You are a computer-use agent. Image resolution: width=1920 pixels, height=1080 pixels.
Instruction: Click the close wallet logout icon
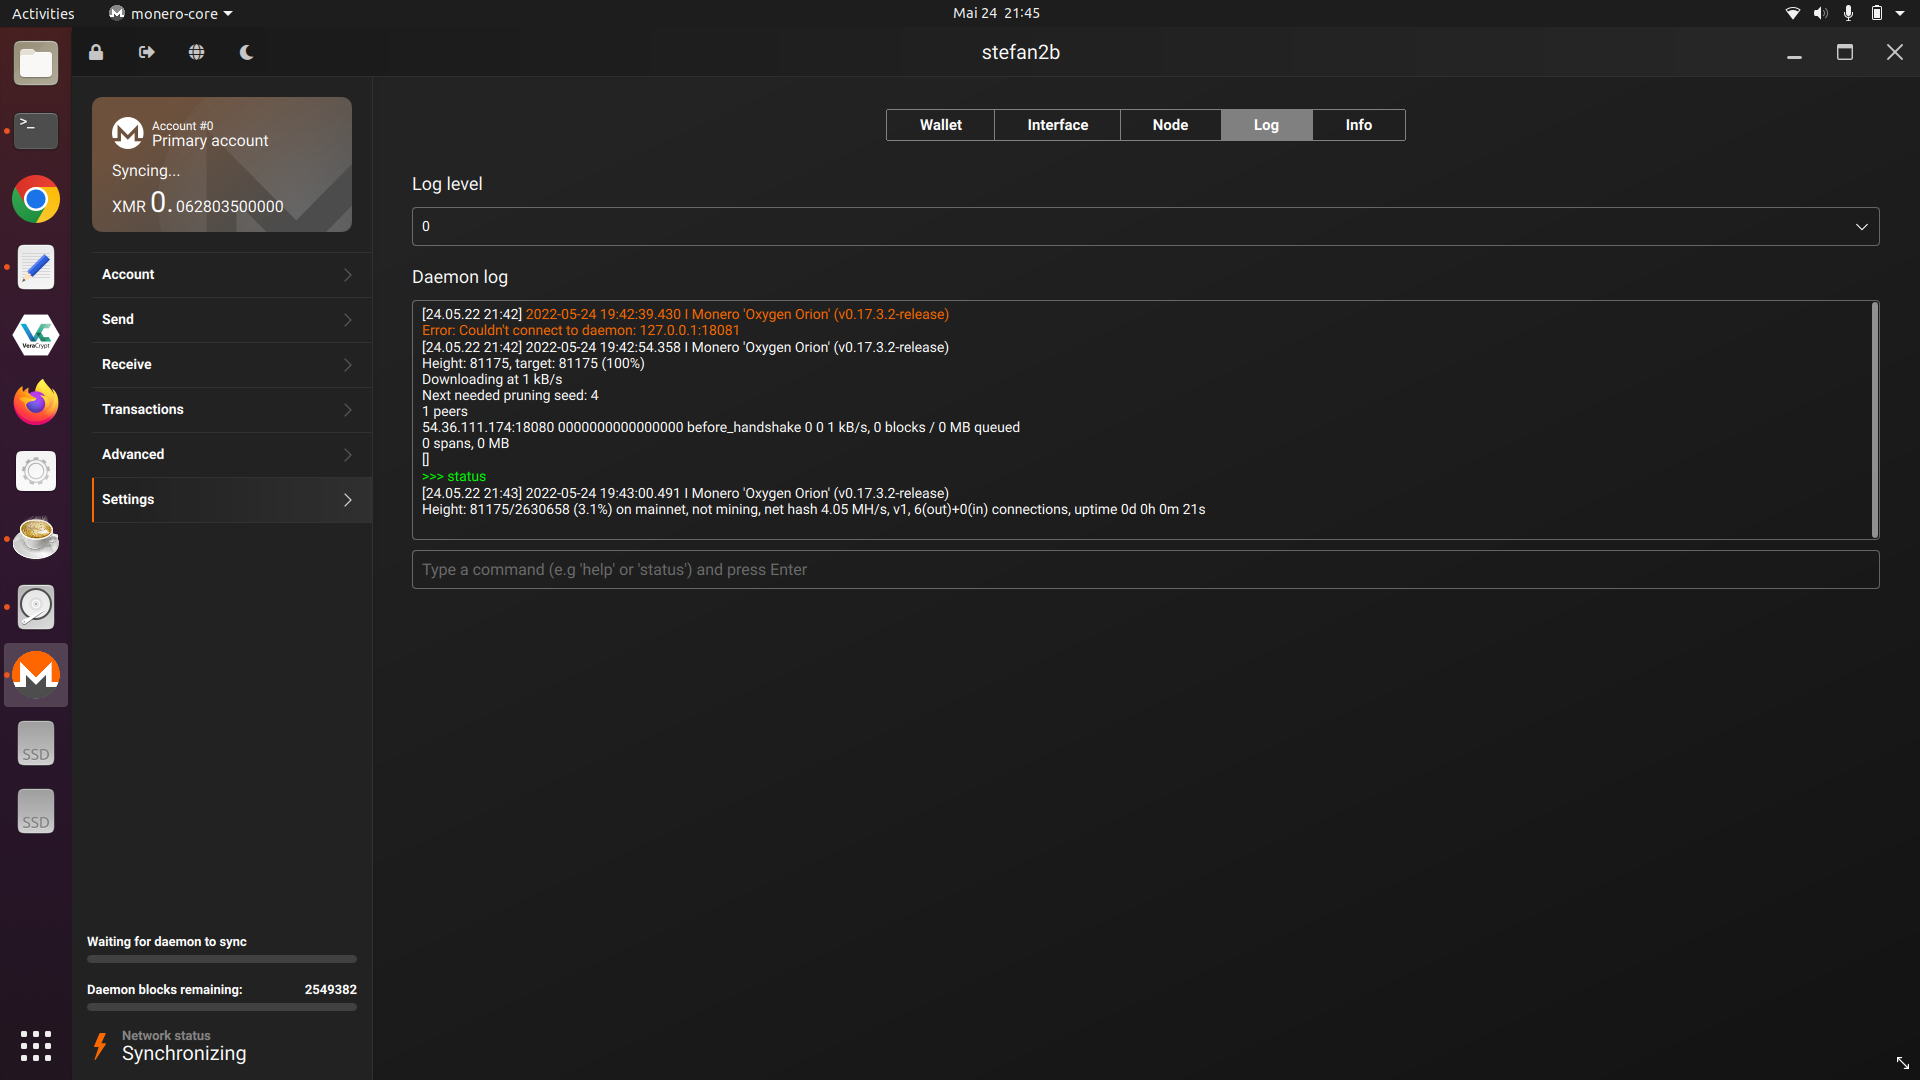(x=147, y=52)
